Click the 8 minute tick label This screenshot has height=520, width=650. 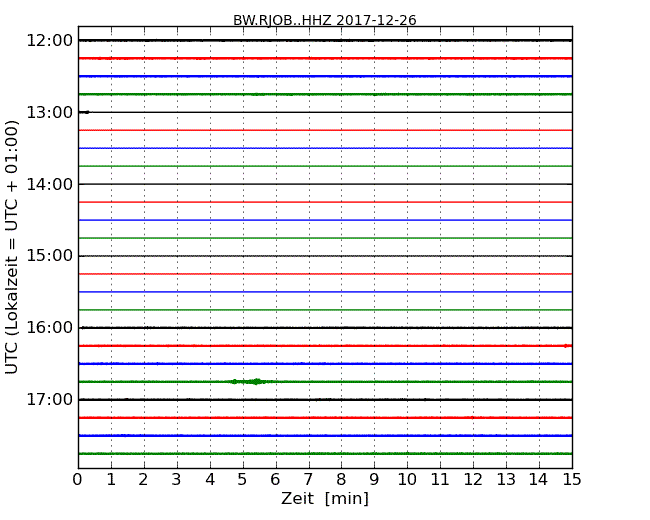[x=341, y=480]
